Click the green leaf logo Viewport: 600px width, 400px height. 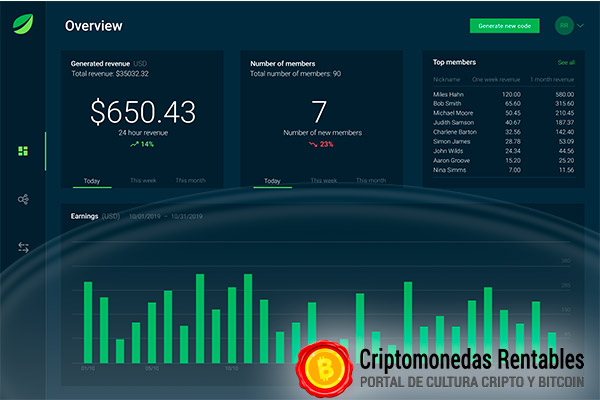tap(23, 24)
